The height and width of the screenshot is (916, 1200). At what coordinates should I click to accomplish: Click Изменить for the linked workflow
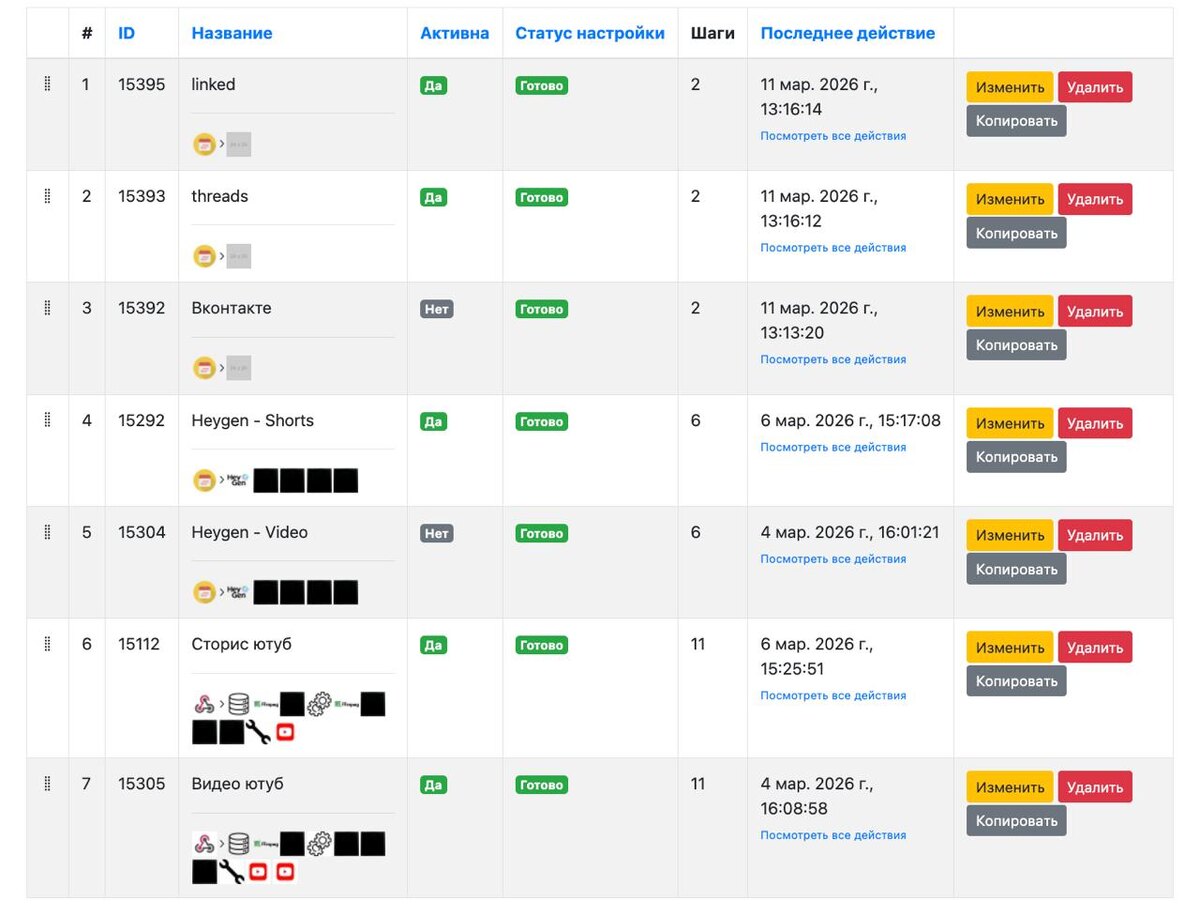tap(1010, 87)
